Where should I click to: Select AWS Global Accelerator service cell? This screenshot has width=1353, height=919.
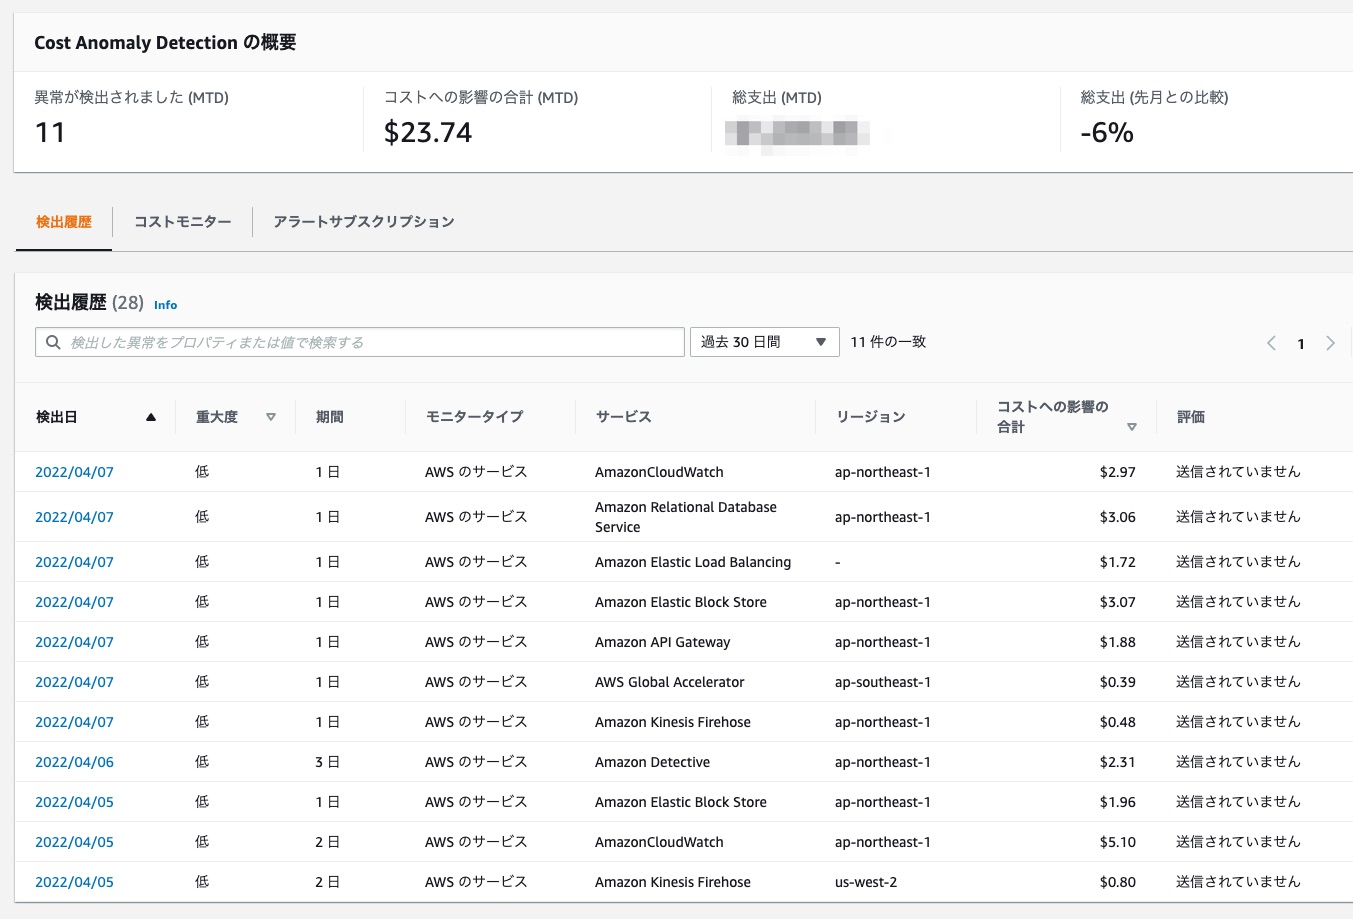tap(669, 682)
